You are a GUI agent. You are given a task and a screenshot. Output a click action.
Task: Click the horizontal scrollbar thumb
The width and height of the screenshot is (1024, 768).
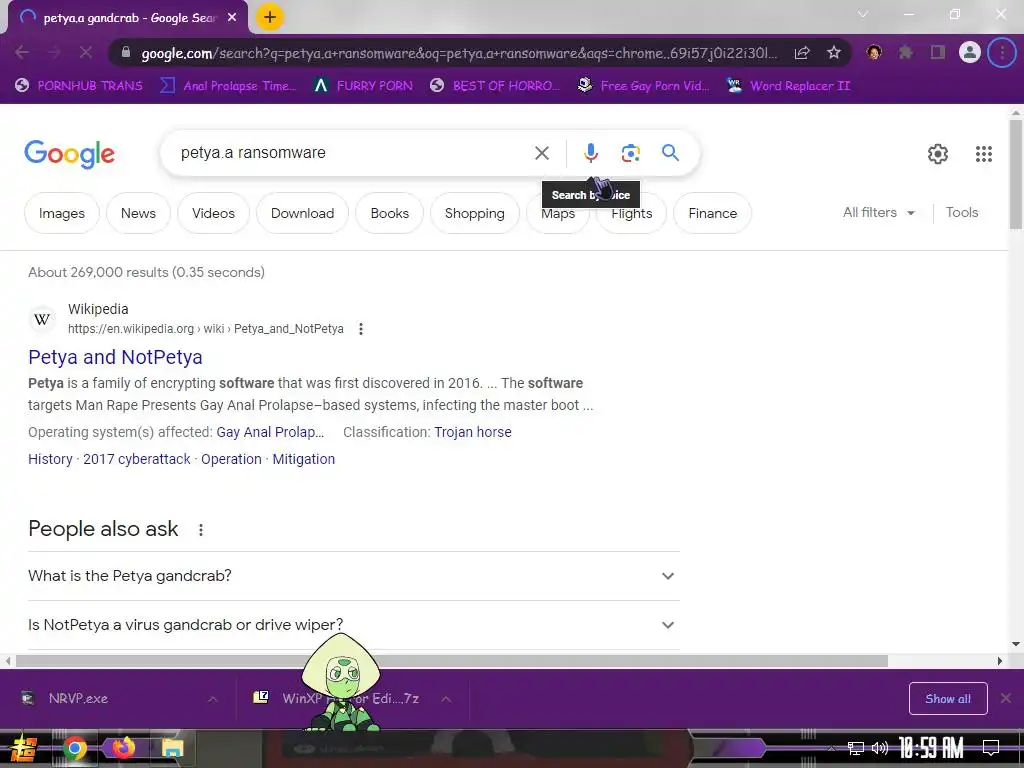click(452, 661)
